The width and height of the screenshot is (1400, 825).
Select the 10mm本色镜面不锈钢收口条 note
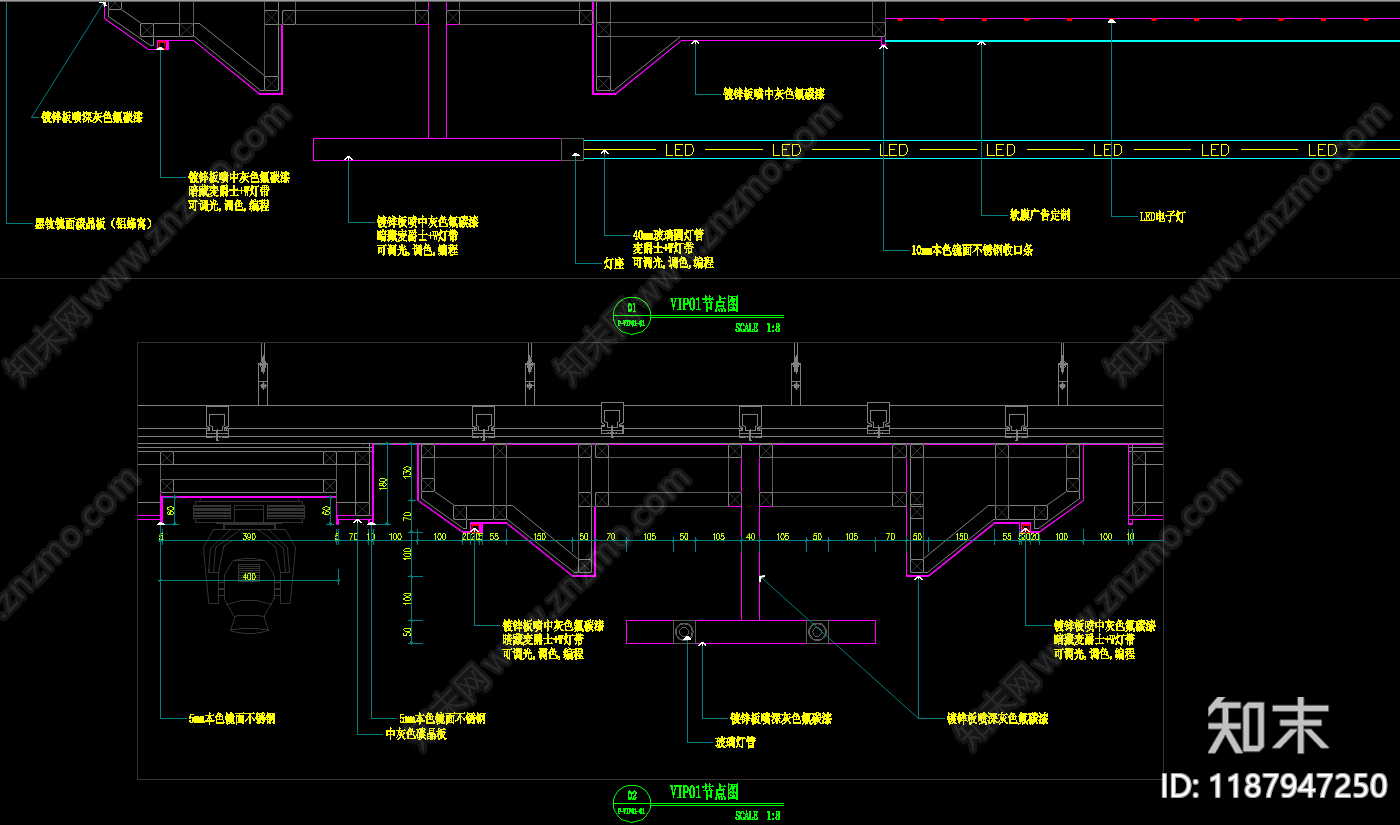972,250
